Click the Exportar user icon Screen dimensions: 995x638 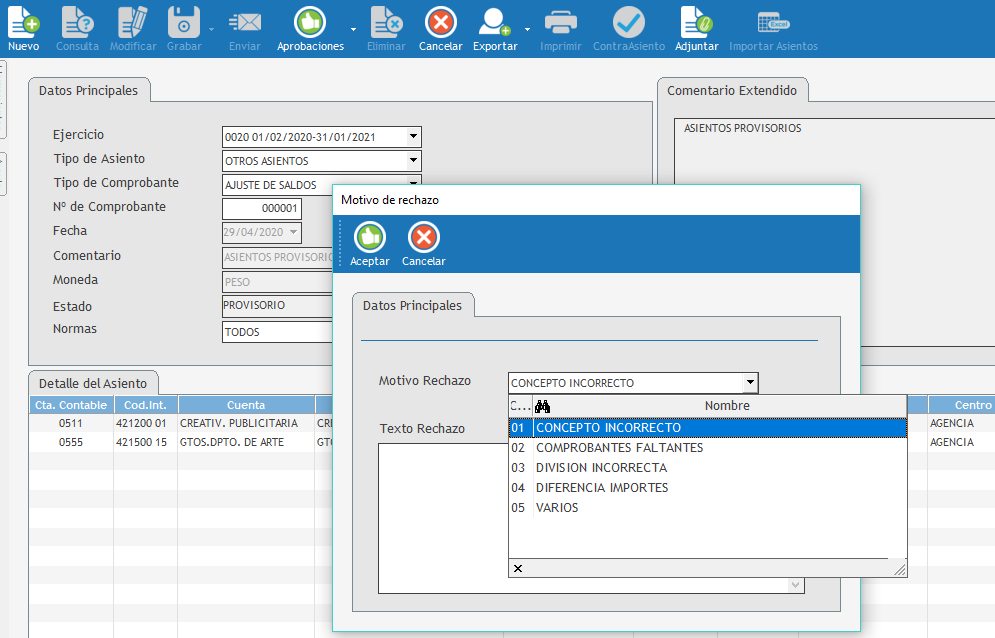[494, 22]
